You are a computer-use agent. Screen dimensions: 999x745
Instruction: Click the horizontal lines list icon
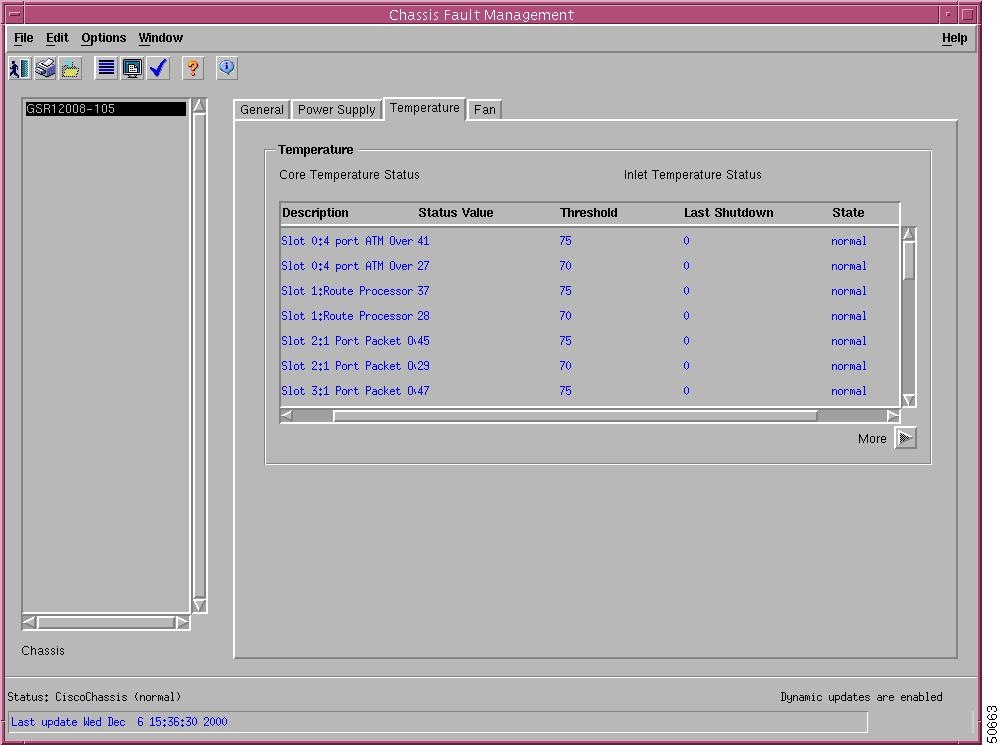(106, 68)
